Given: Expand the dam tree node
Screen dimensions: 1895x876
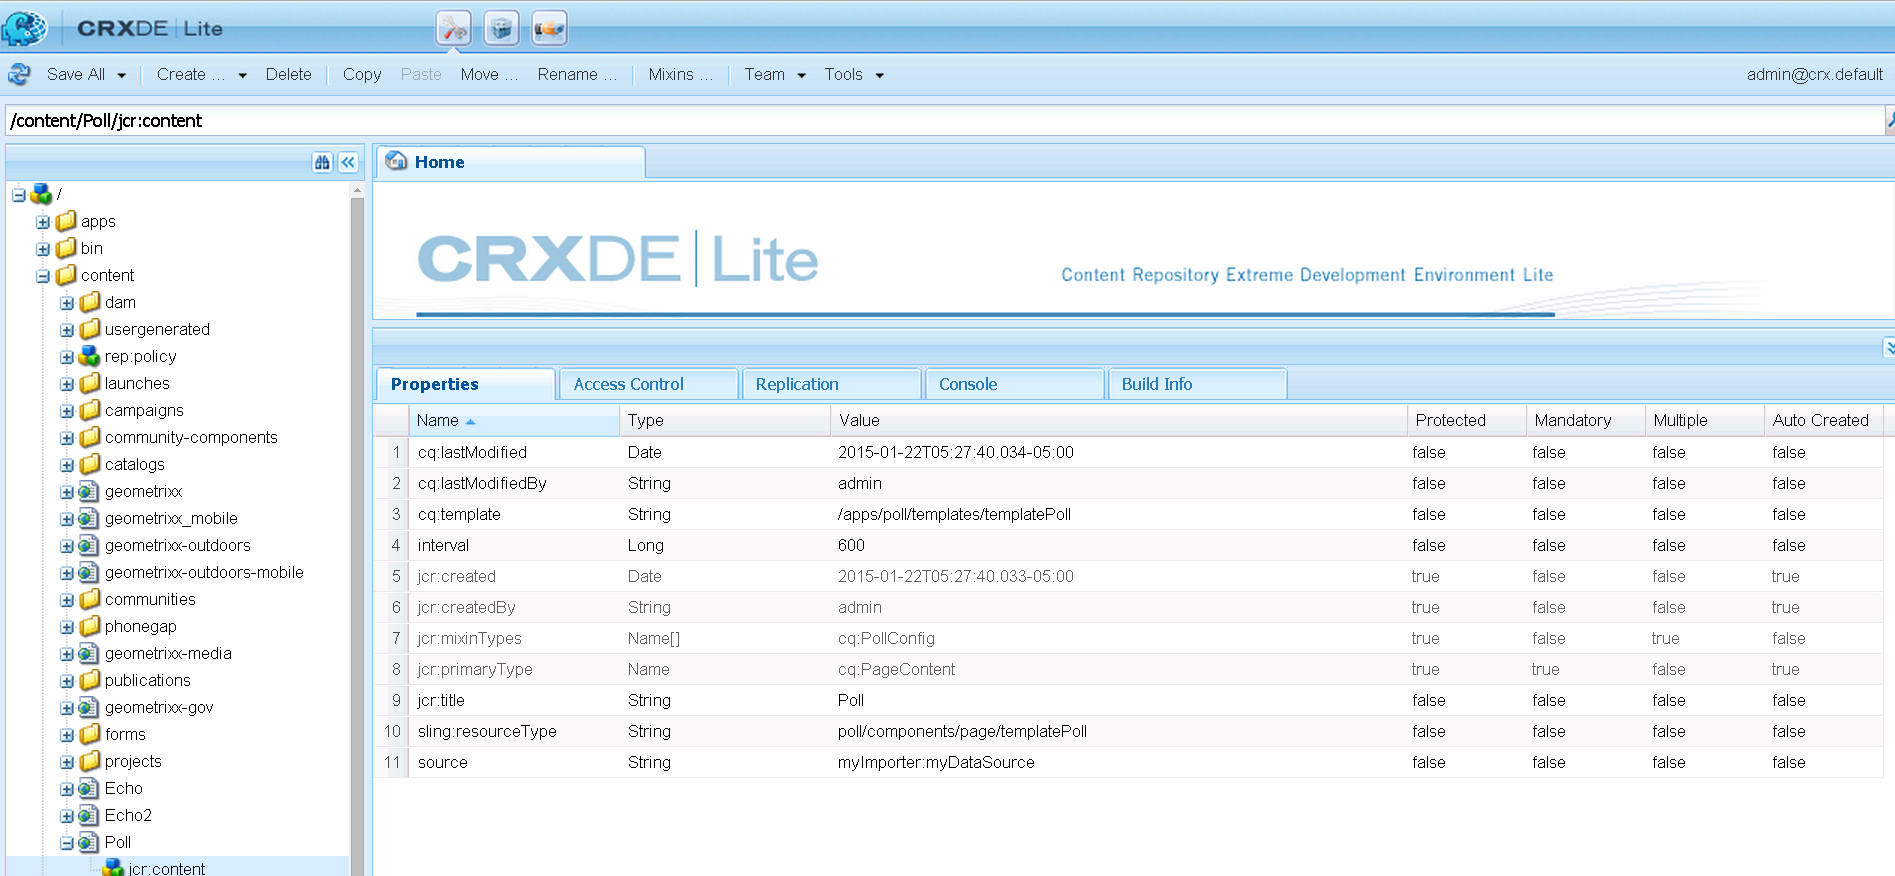Looking at the screenshot, I should (67, 303).
